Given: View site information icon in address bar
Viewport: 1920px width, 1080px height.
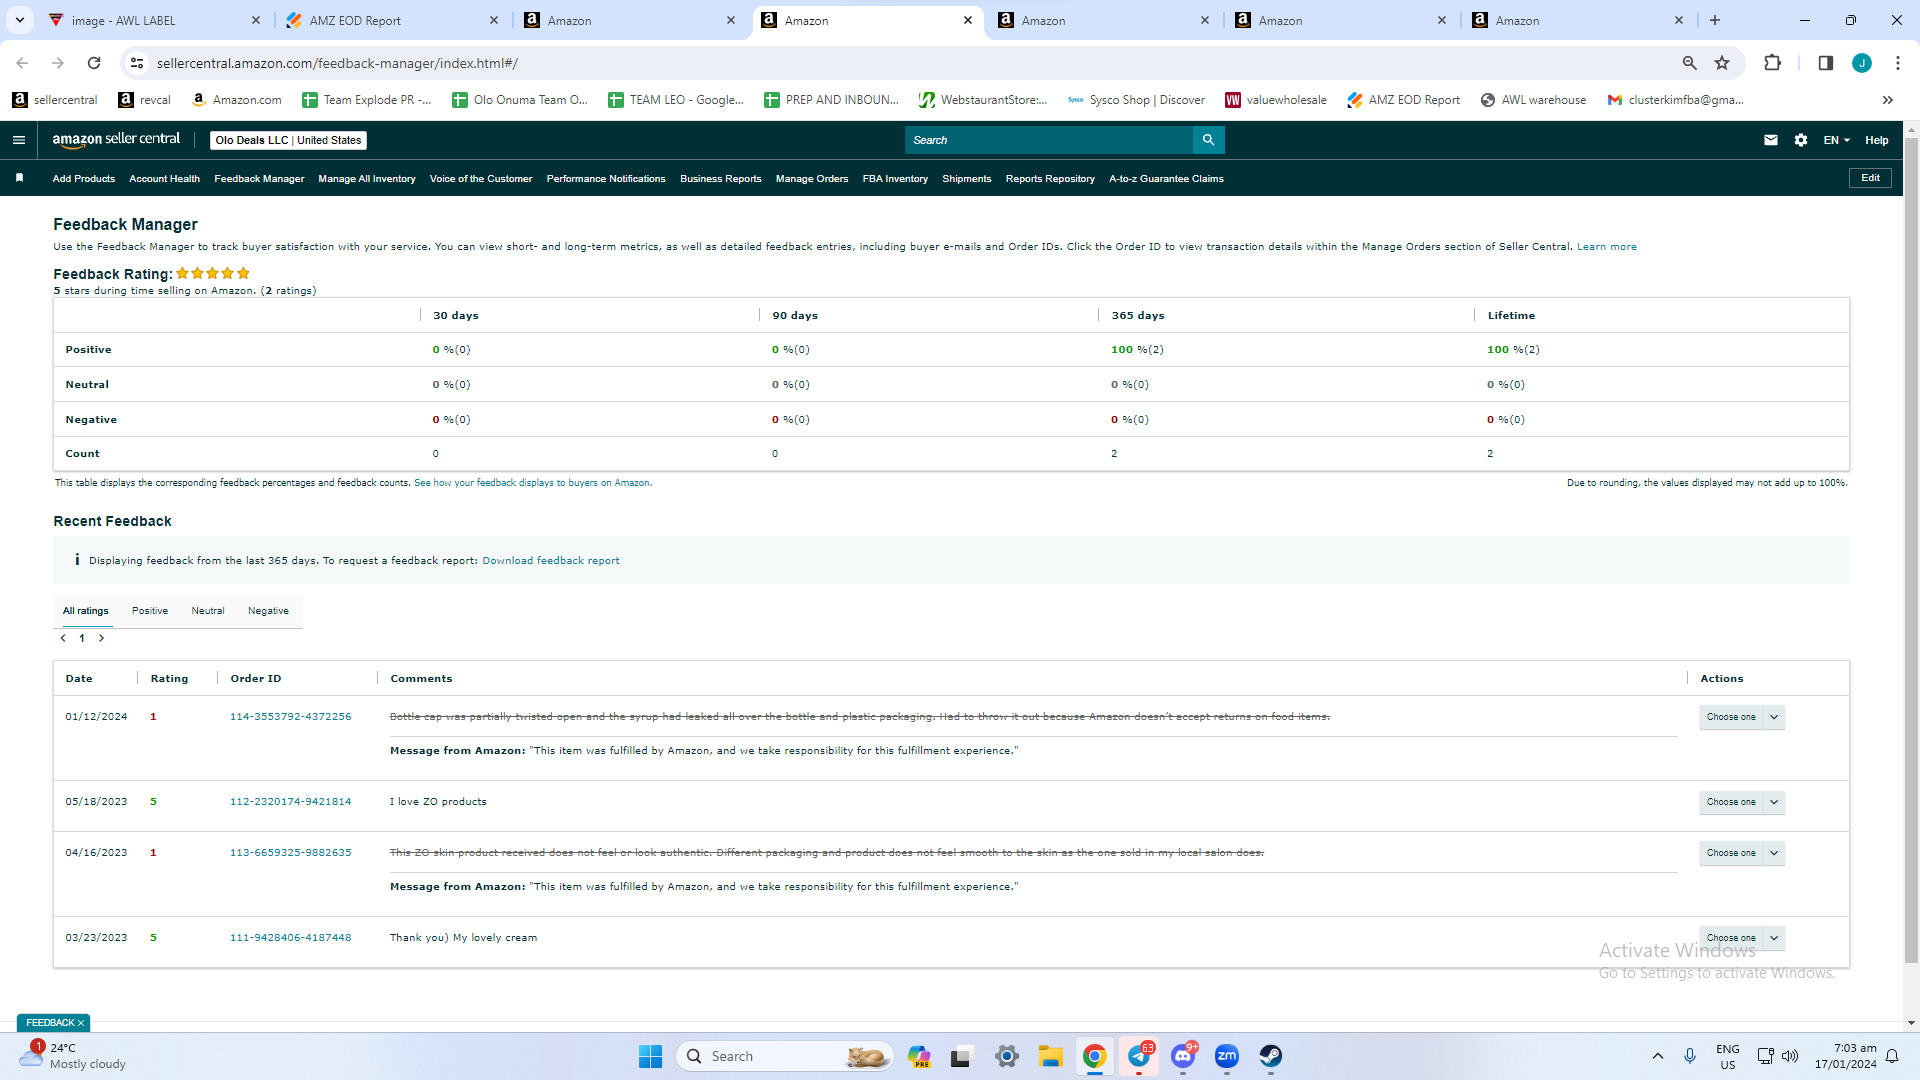Looking at the screenshot, I should pyautogui.click(x=137, y=63).
